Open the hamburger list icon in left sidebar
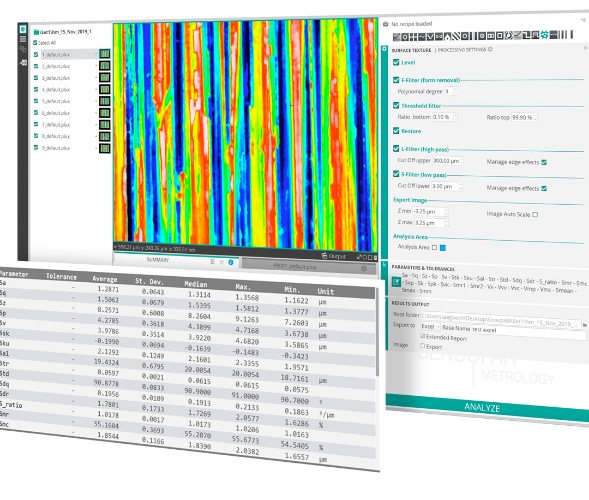Screen dimensions: 589x500 tap(23, 39)
